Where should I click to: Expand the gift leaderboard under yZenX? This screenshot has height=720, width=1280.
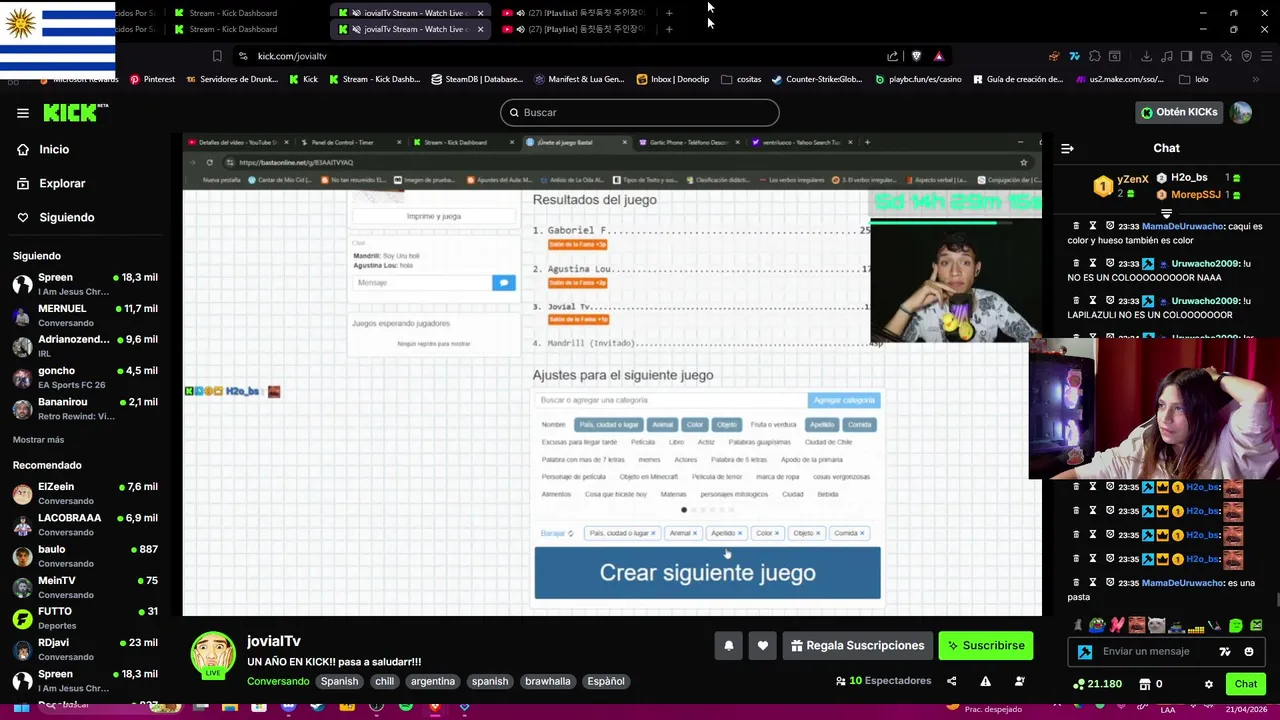click(1166, 213)
